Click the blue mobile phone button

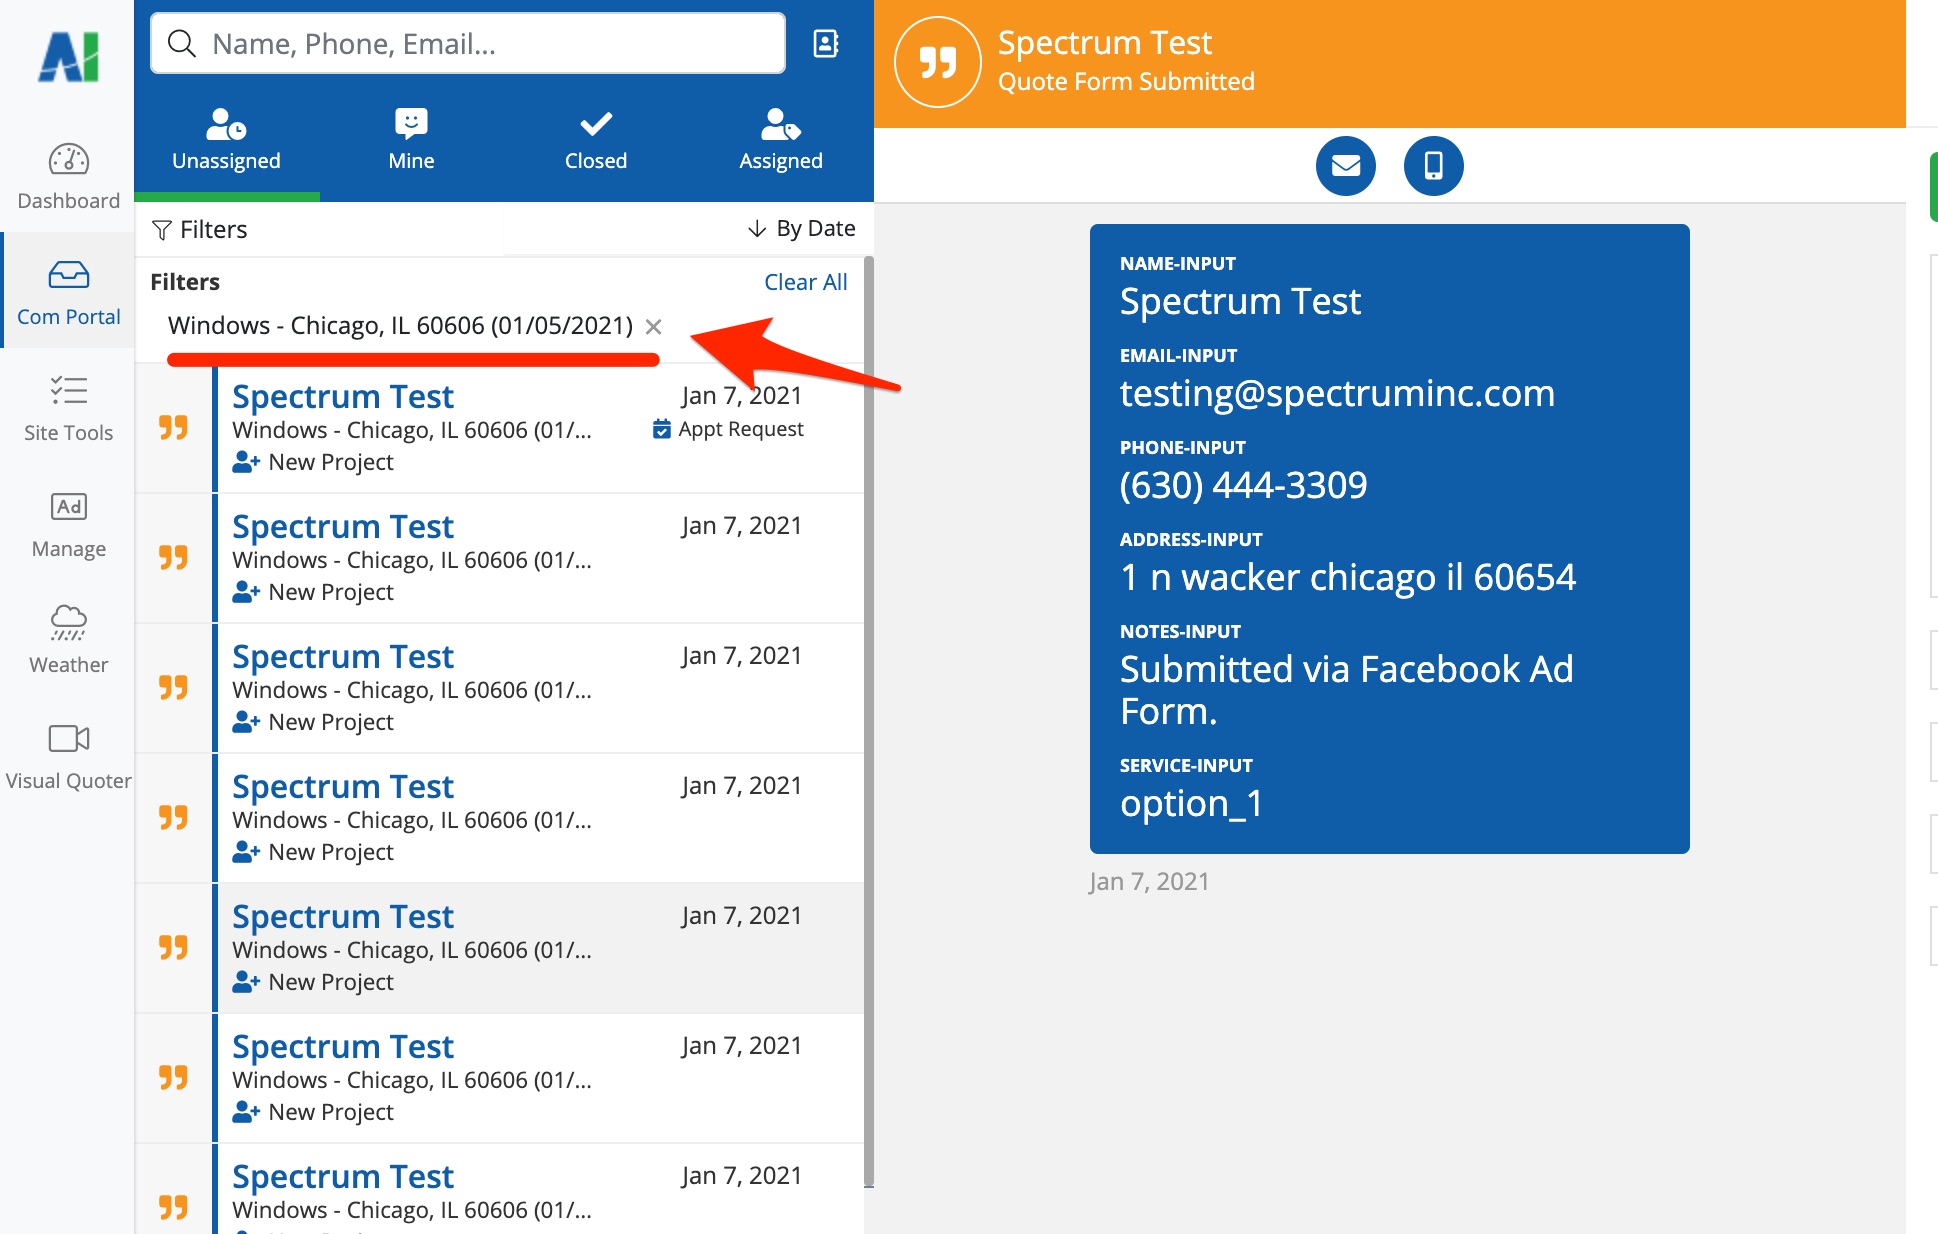pyautogui.click(x=1433, y=165)
